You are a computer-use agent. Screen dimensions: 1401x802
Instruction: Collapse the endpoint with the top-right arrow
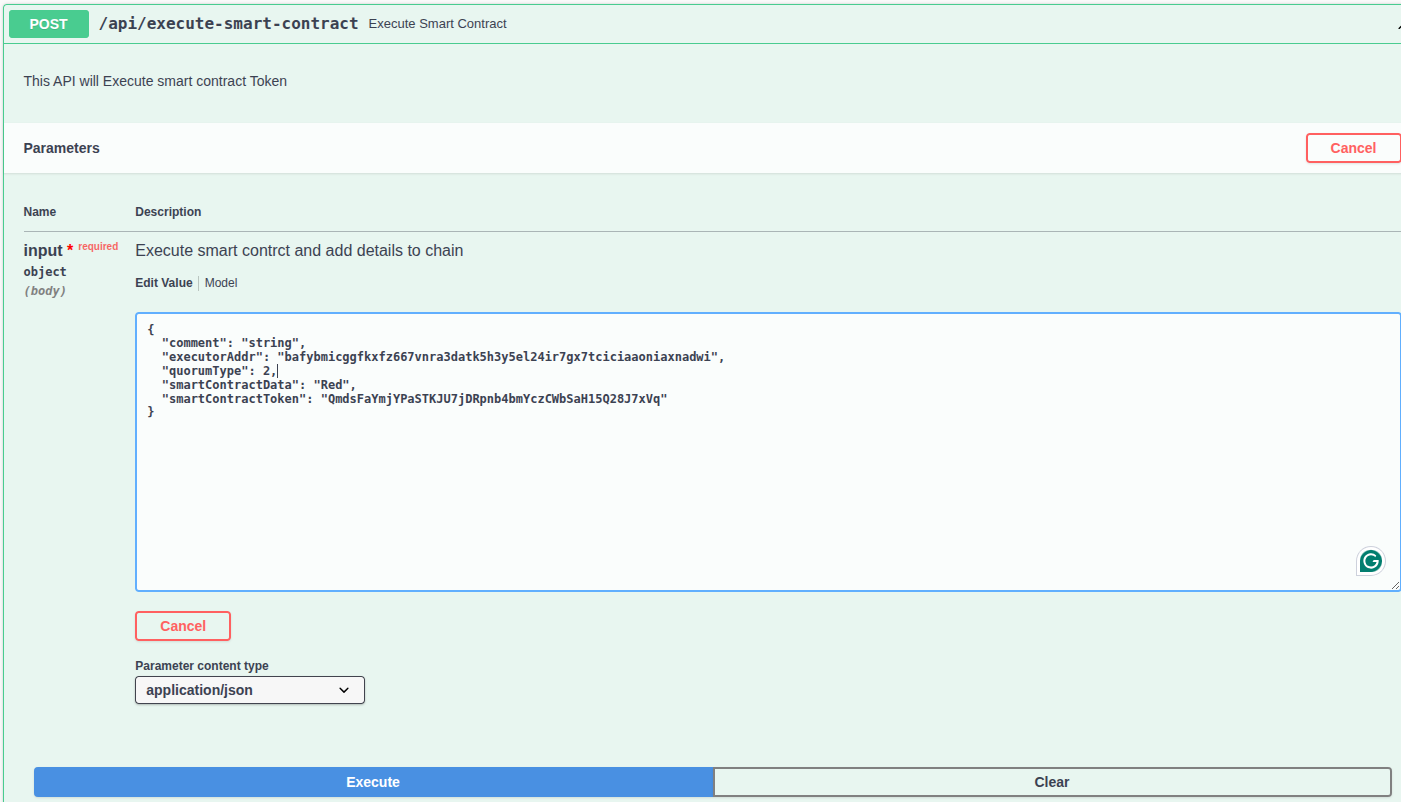[1397, 26]
